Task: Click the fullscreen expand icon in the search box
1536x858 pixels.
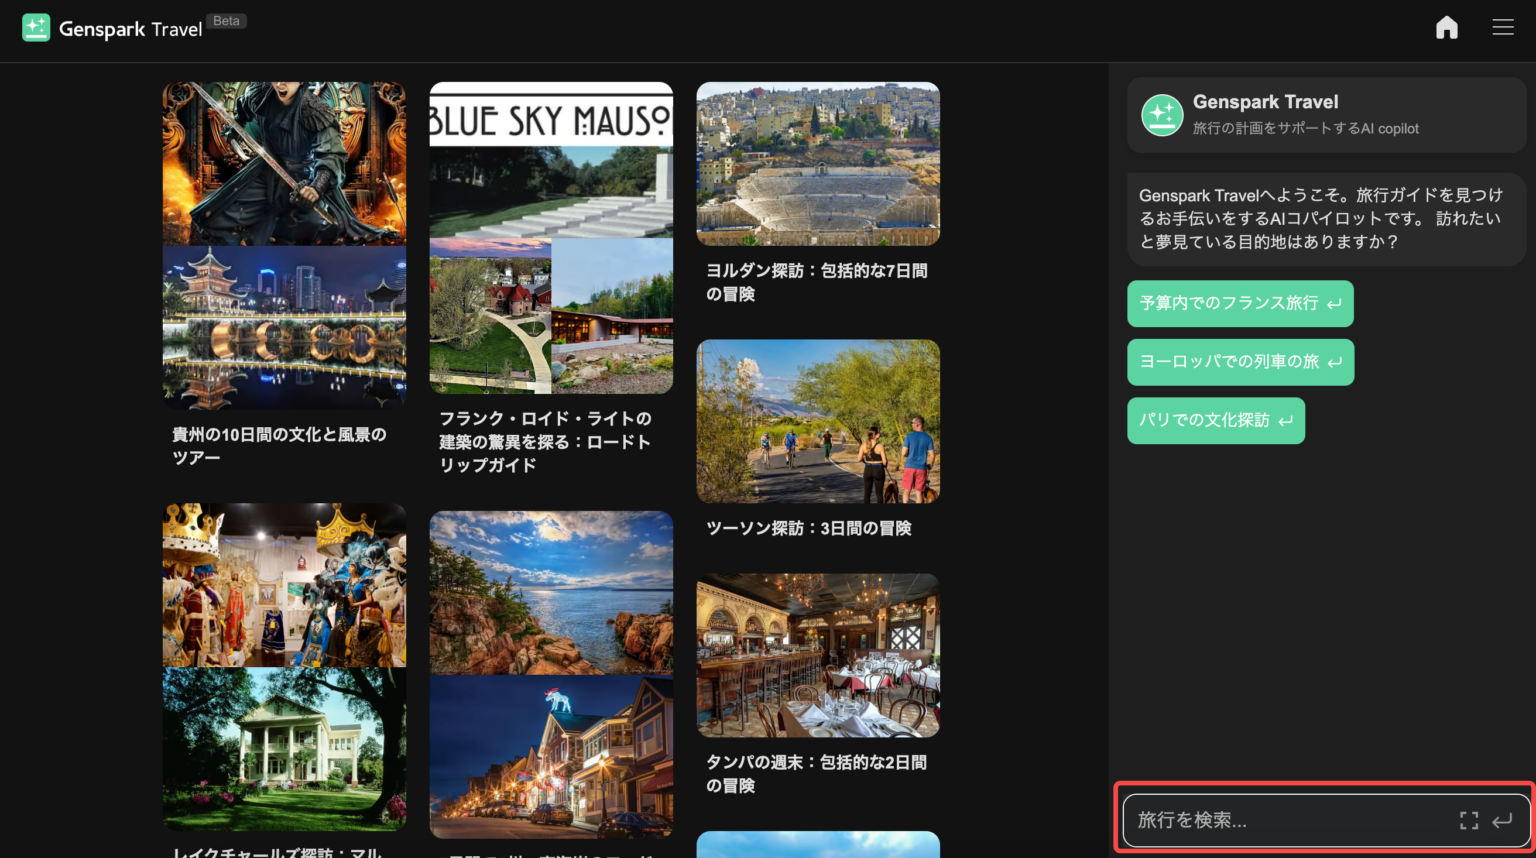Action: [x=1469, y=820]
